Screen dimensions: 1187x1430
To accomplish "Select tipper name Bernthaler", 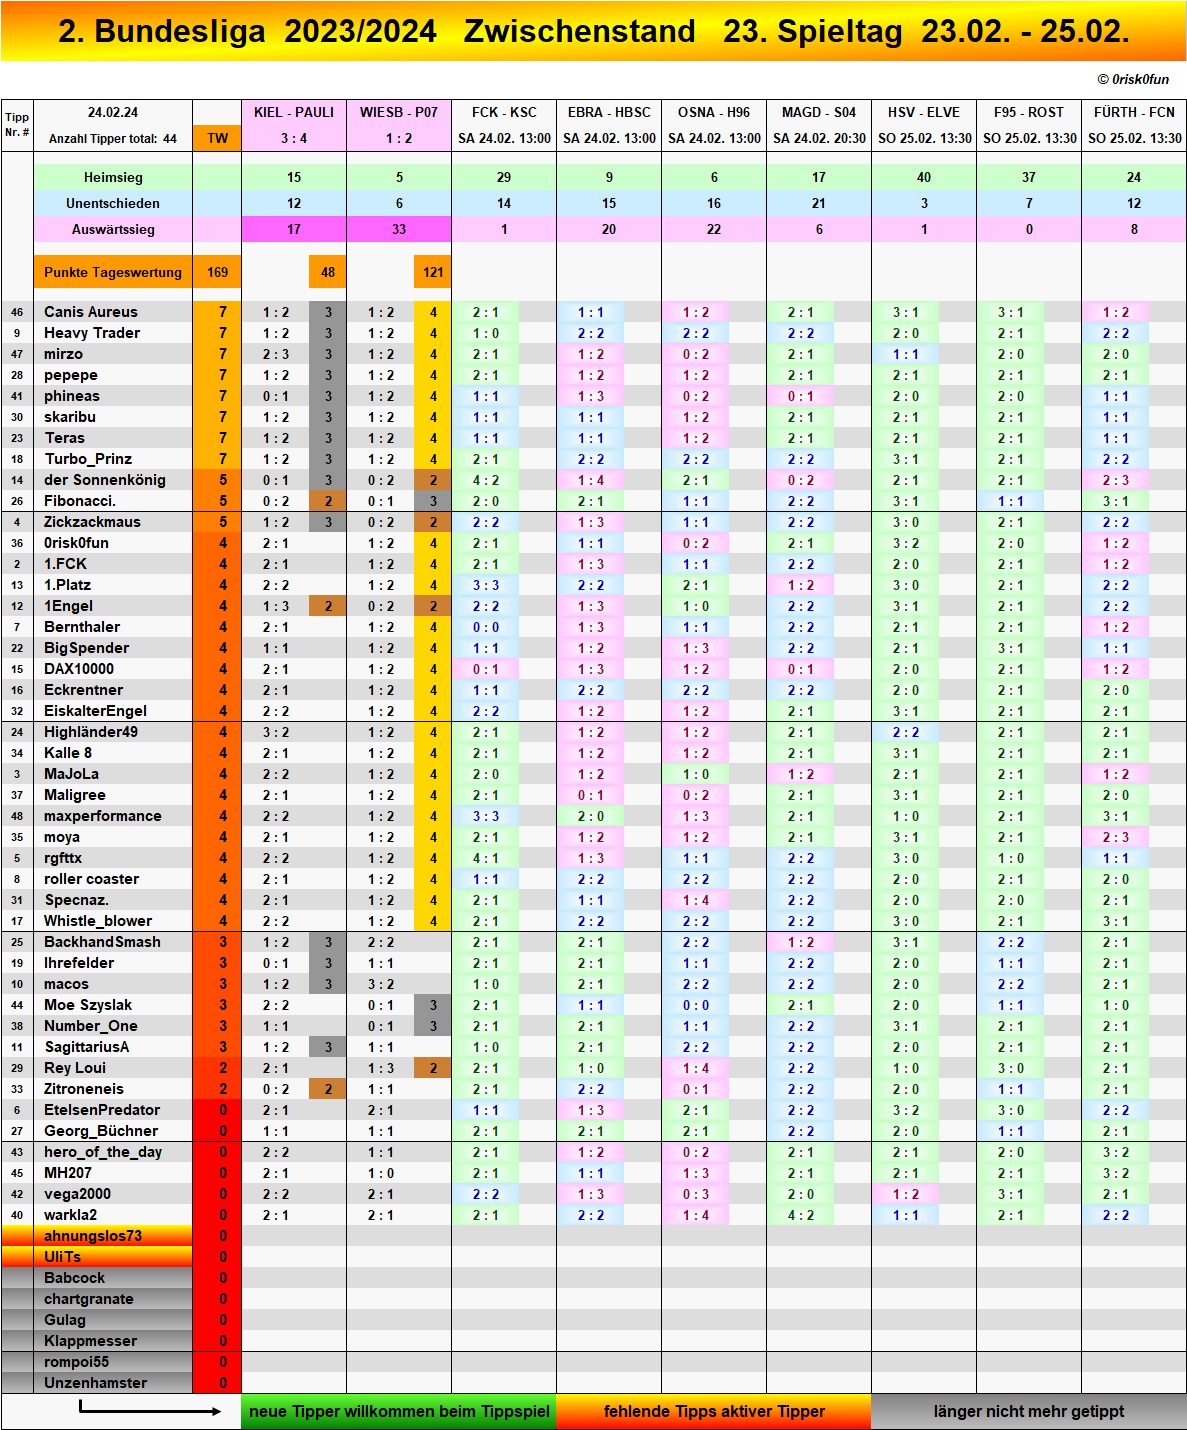I will [82, 627].
